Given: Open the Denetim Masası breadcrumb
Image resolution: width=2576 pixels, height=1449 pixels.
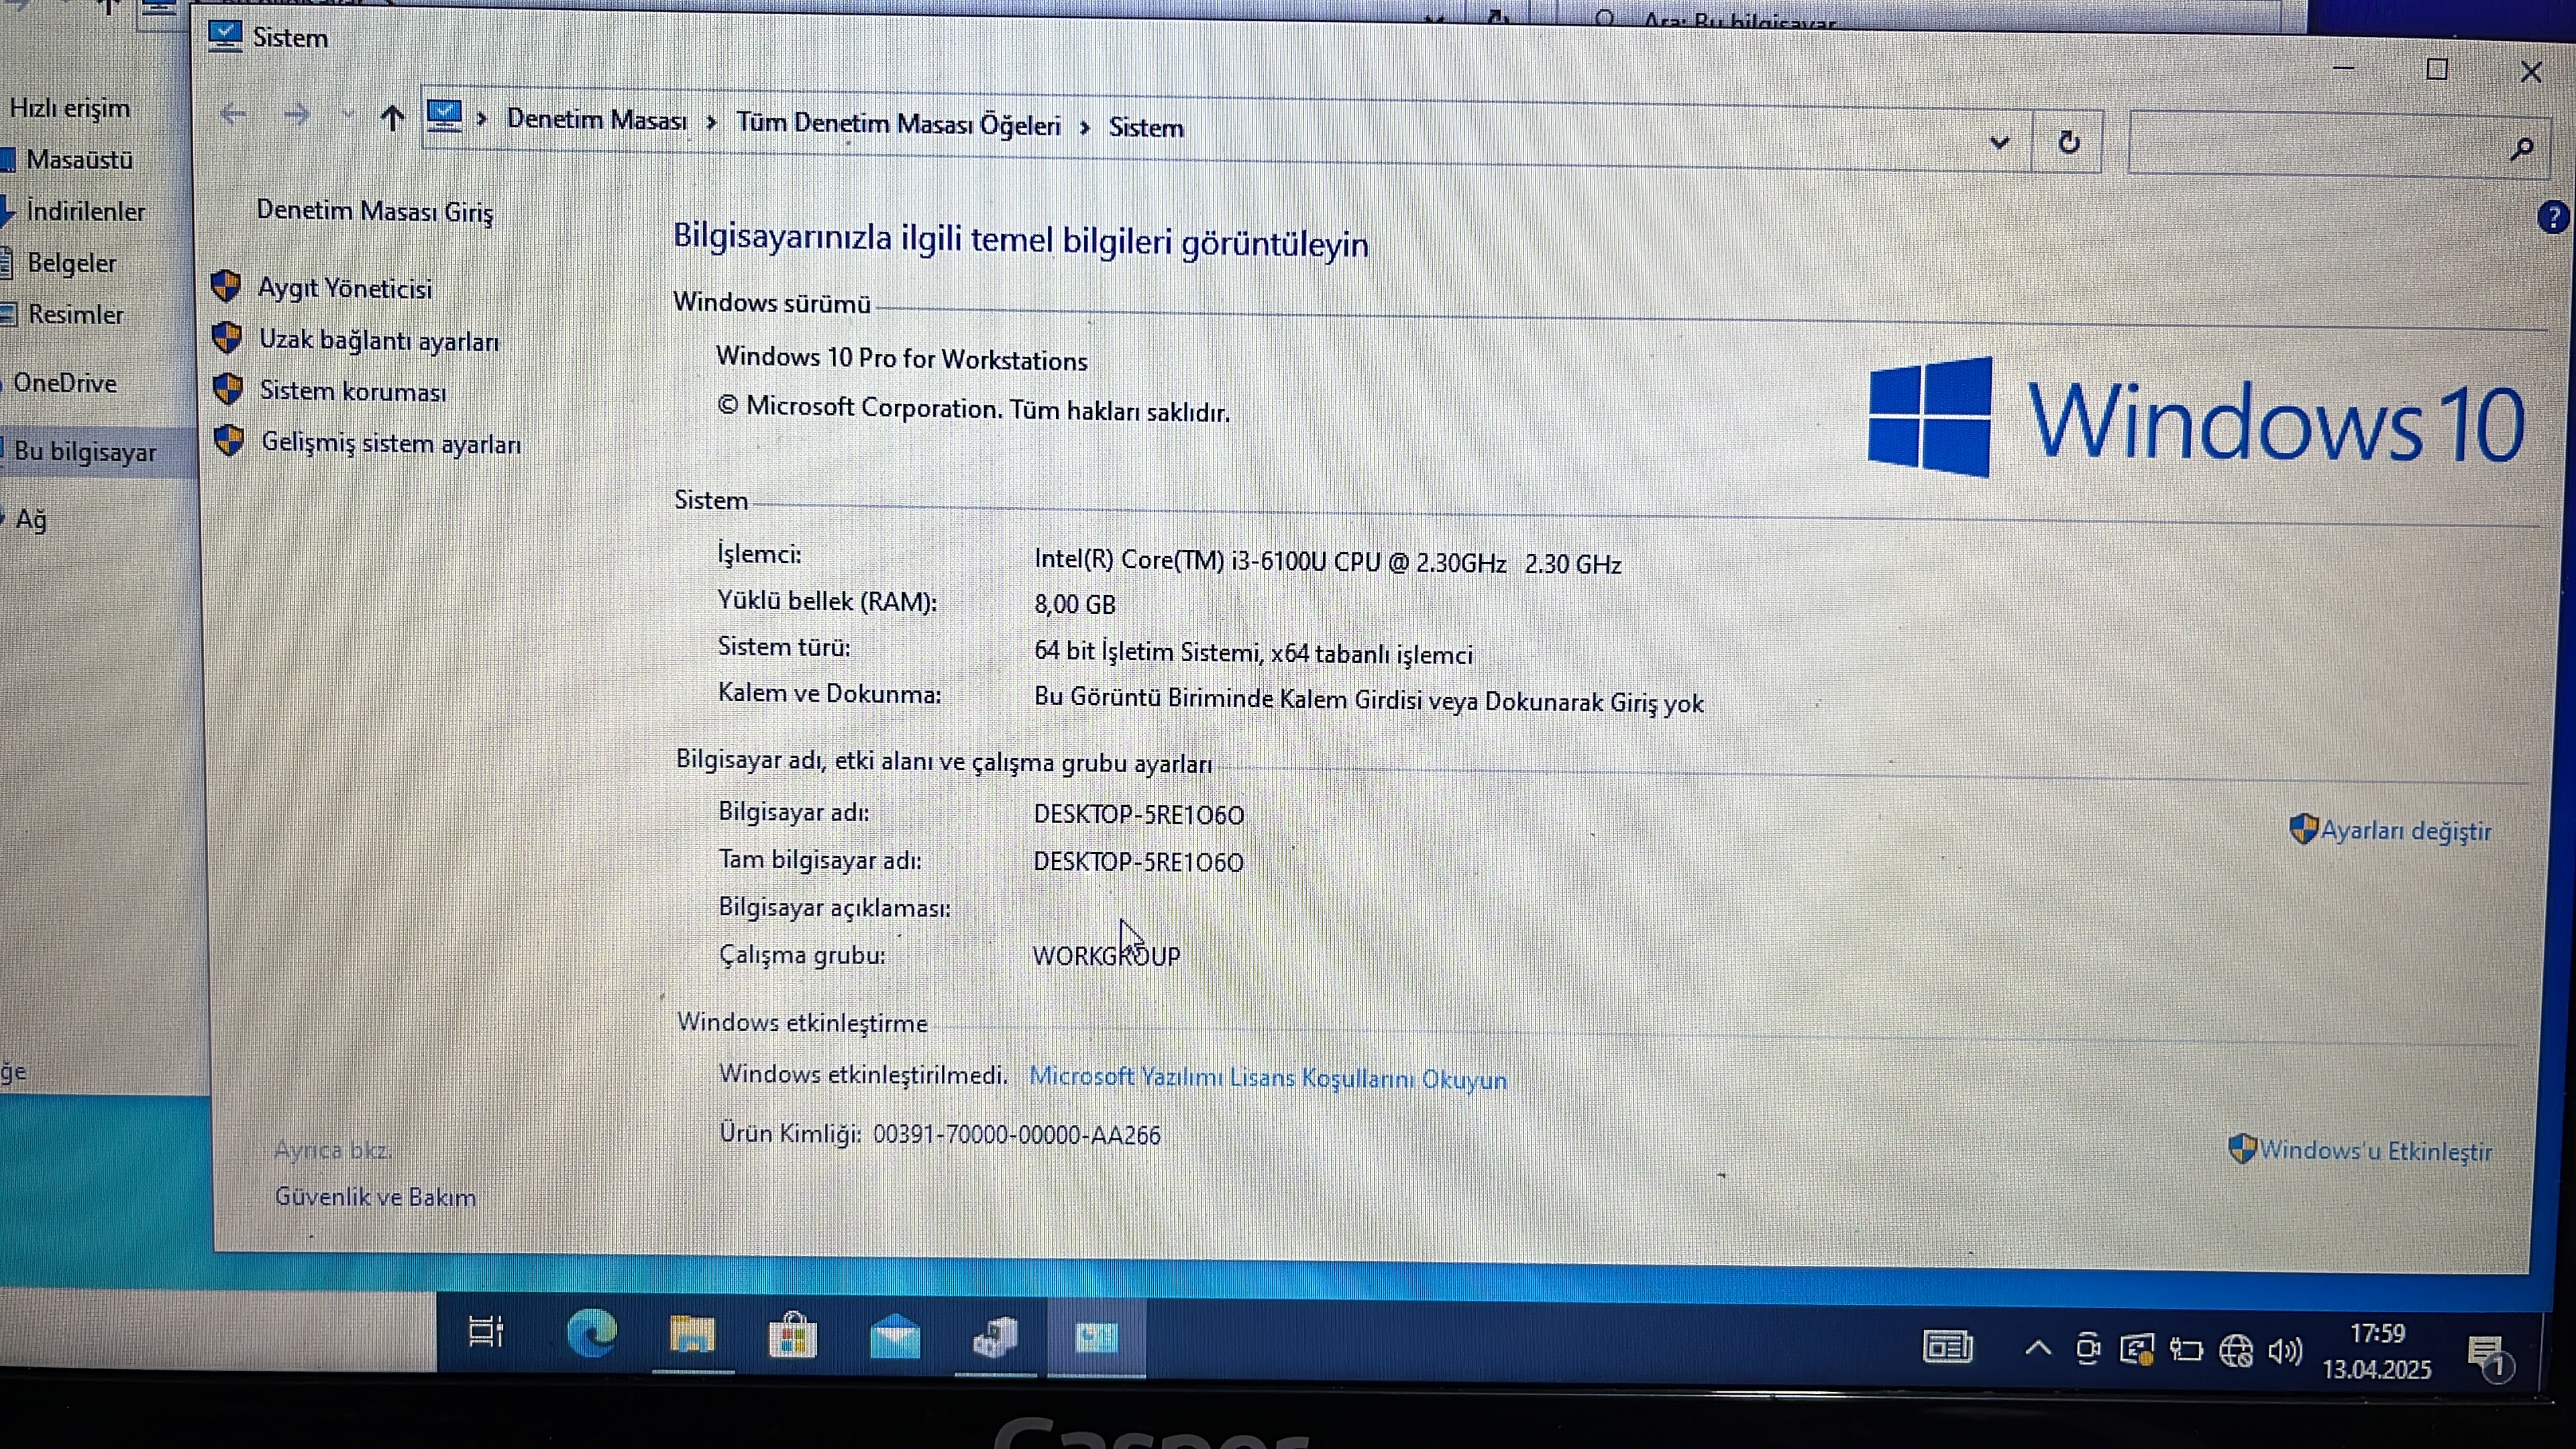Looking at the screenshot, I should coord(597,120).
